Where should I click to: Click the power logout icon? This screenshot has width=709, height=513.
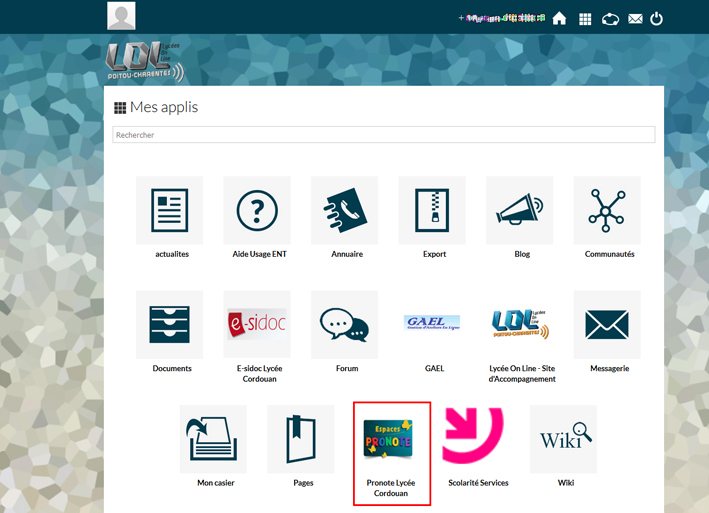[656, 18]
